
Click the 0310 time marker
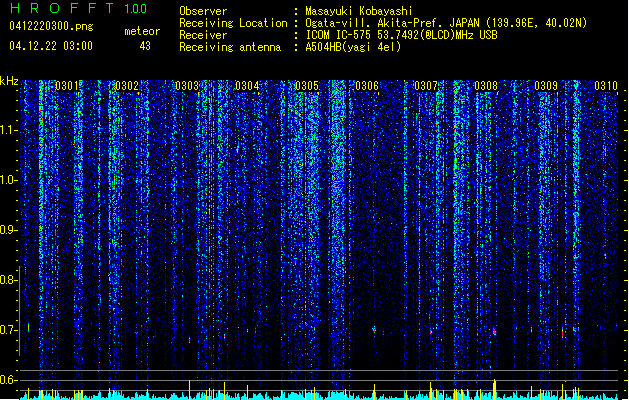coord(606,86)
